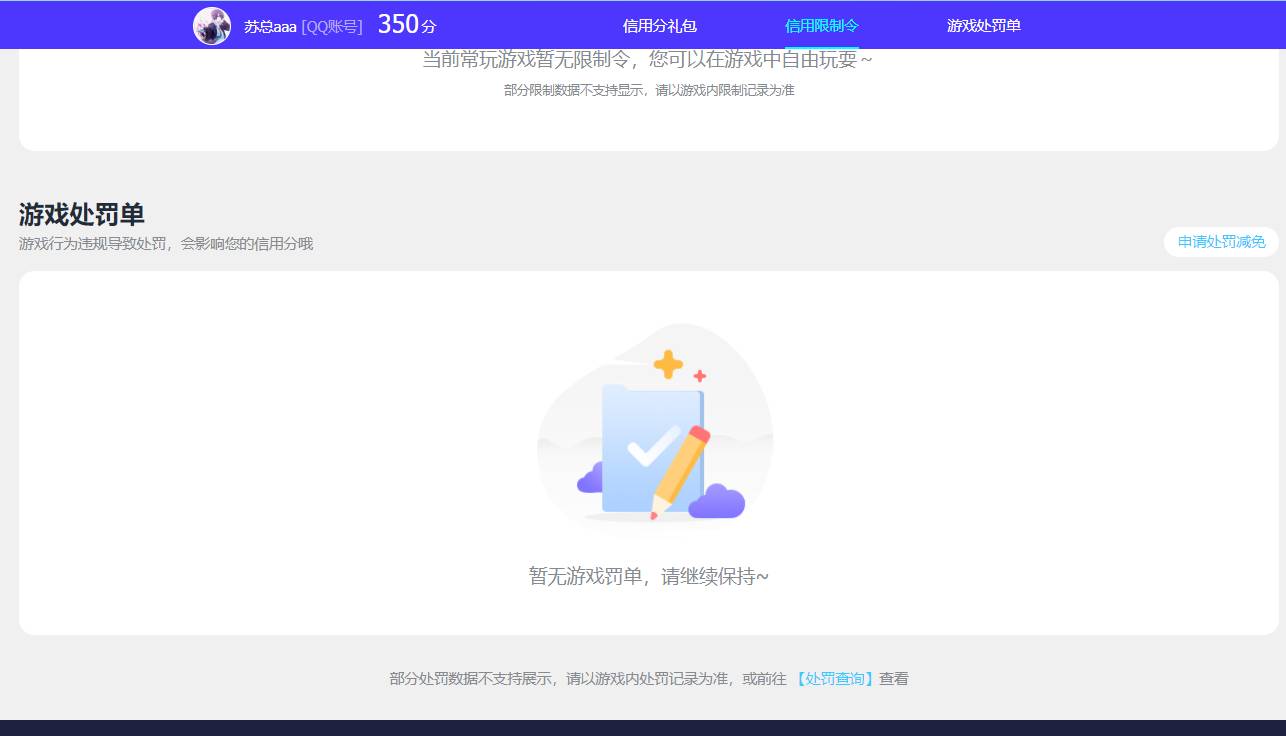Click the 部分限制数据不支持显示 notice text
Screen dimensions: 1286x736
tap(650, 89)
